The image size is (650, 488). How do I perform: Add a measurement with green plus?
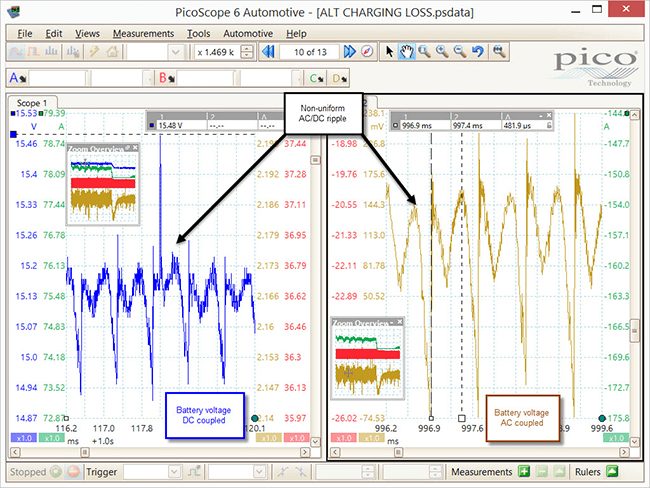524,471
